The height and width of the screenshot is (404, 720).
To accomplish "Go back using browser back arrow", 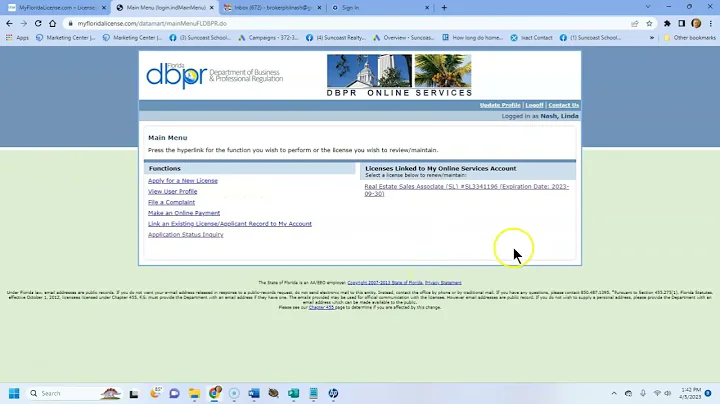I will pyautogui.click(x=9, y=23).
